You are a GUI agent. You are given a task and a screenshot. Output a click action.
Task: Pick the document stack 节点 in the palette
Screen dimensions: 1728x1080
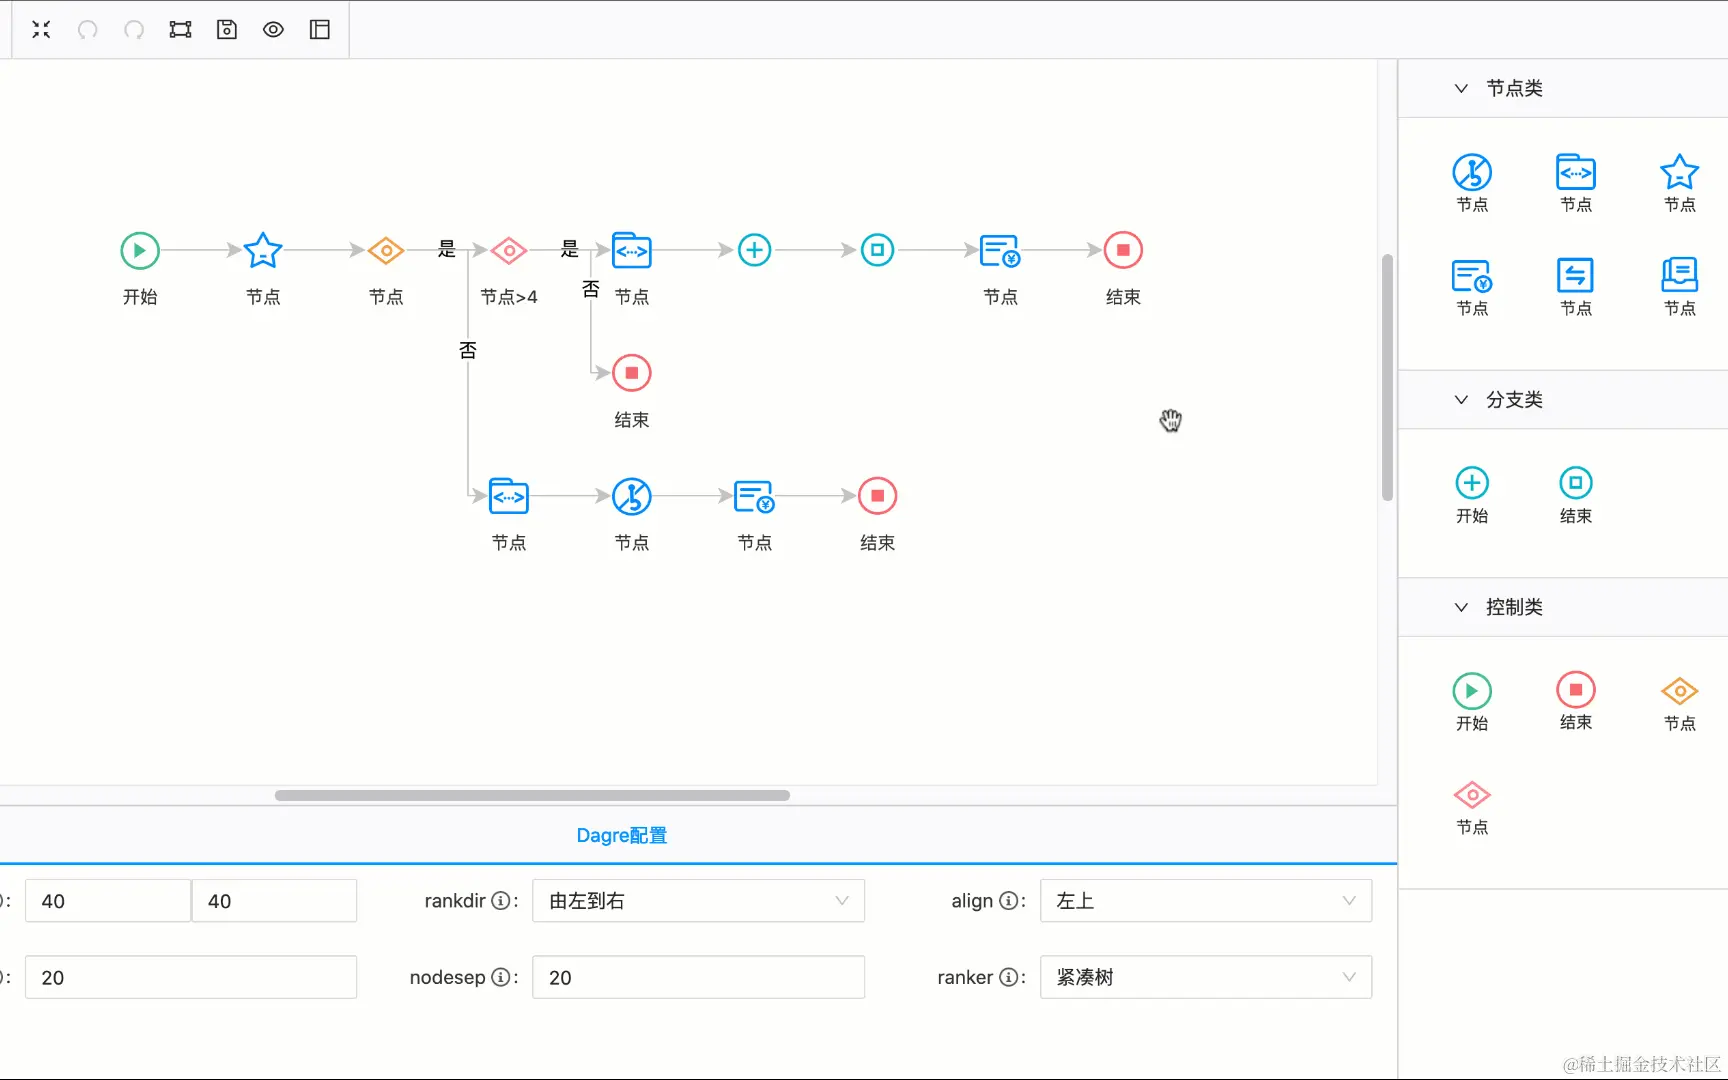pos(1680,276)
